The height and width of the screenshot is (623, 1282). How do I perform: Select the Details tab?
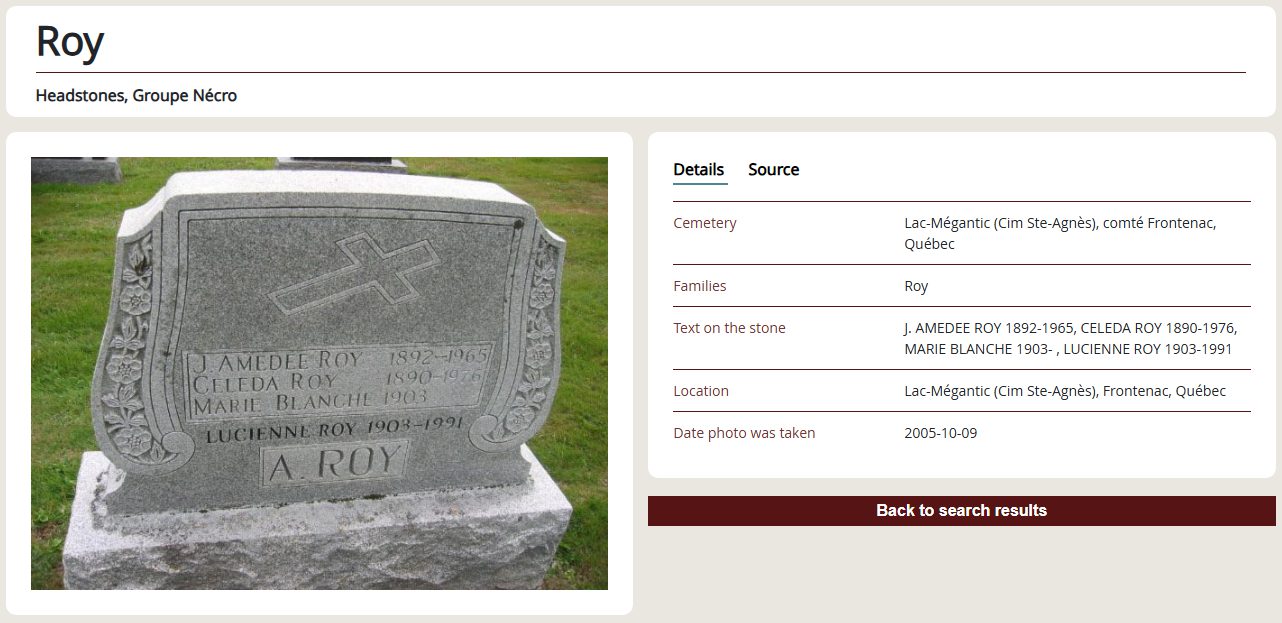[x=698, y=169]
